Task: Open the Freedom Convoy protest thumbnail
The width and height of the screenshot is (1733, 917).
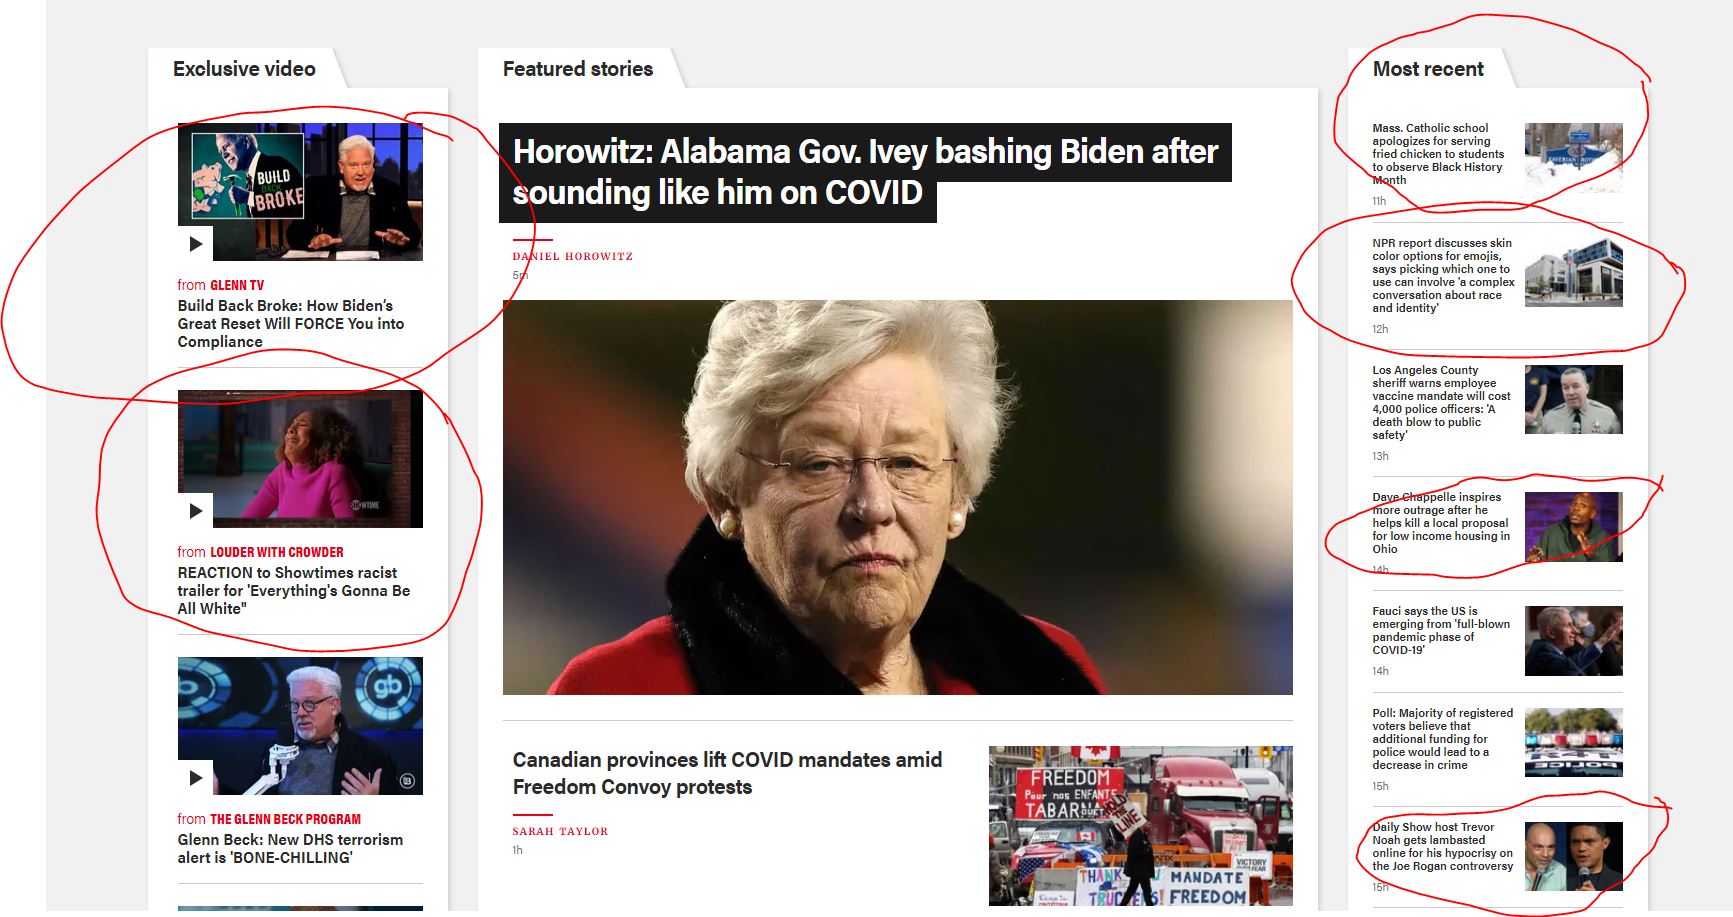Action: (x=1140, y=826)
